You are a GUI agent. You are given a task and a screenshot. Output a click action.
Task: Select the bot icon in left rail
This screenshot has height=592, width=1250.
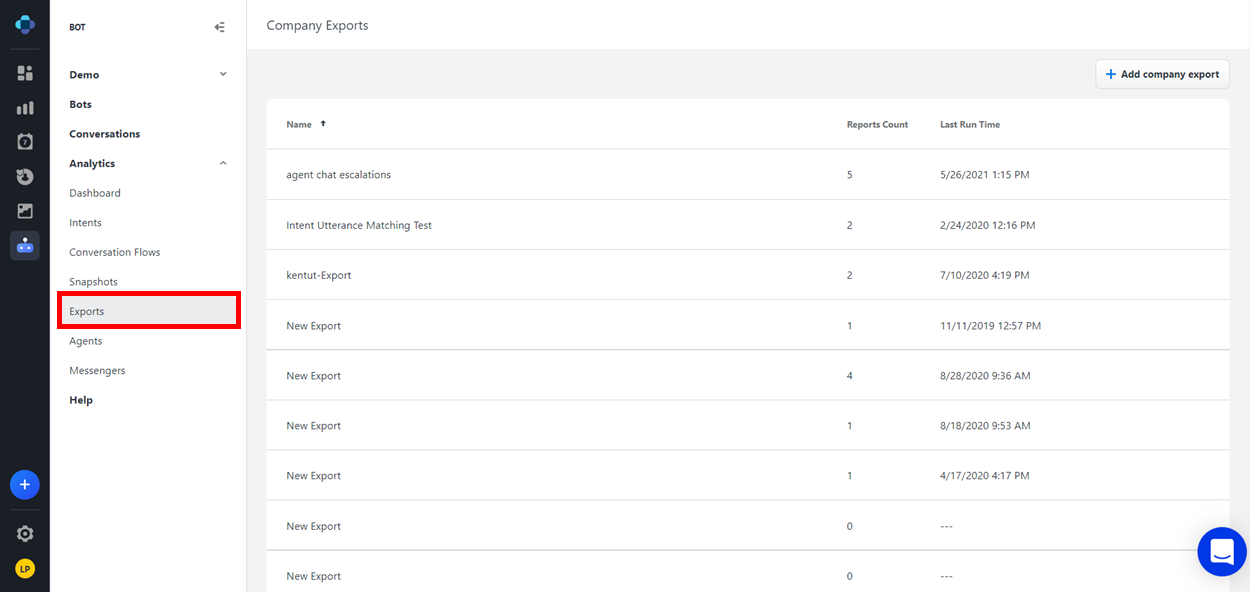pos(25,246)
